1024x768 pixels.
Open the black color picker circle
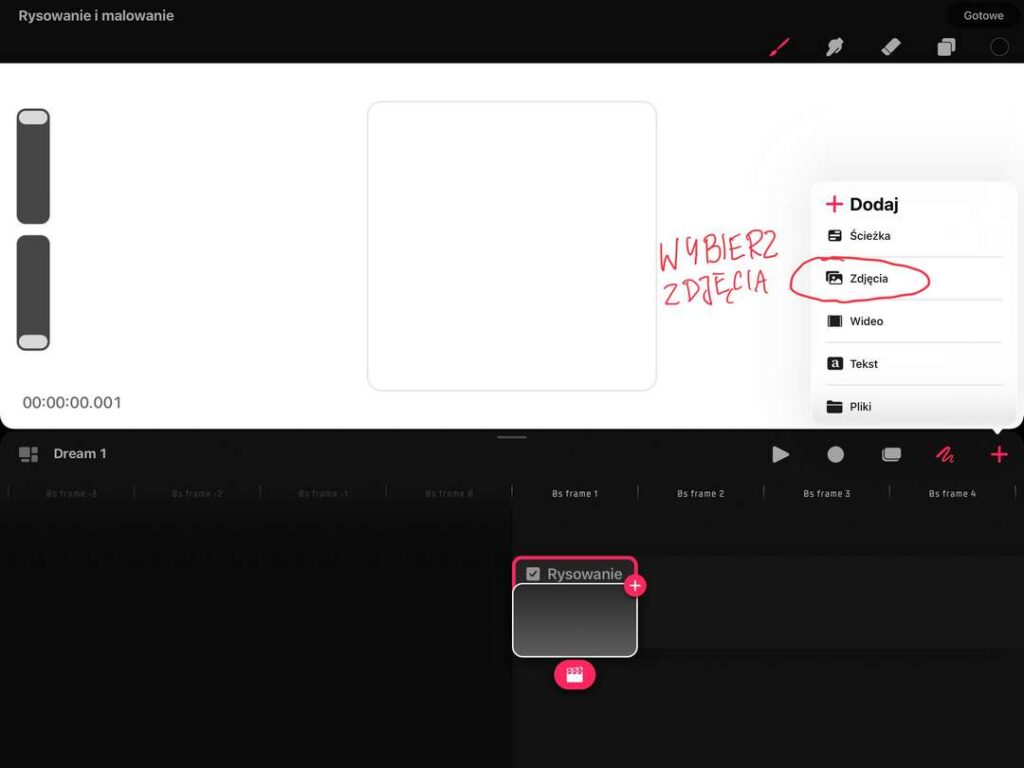(999, 47)
